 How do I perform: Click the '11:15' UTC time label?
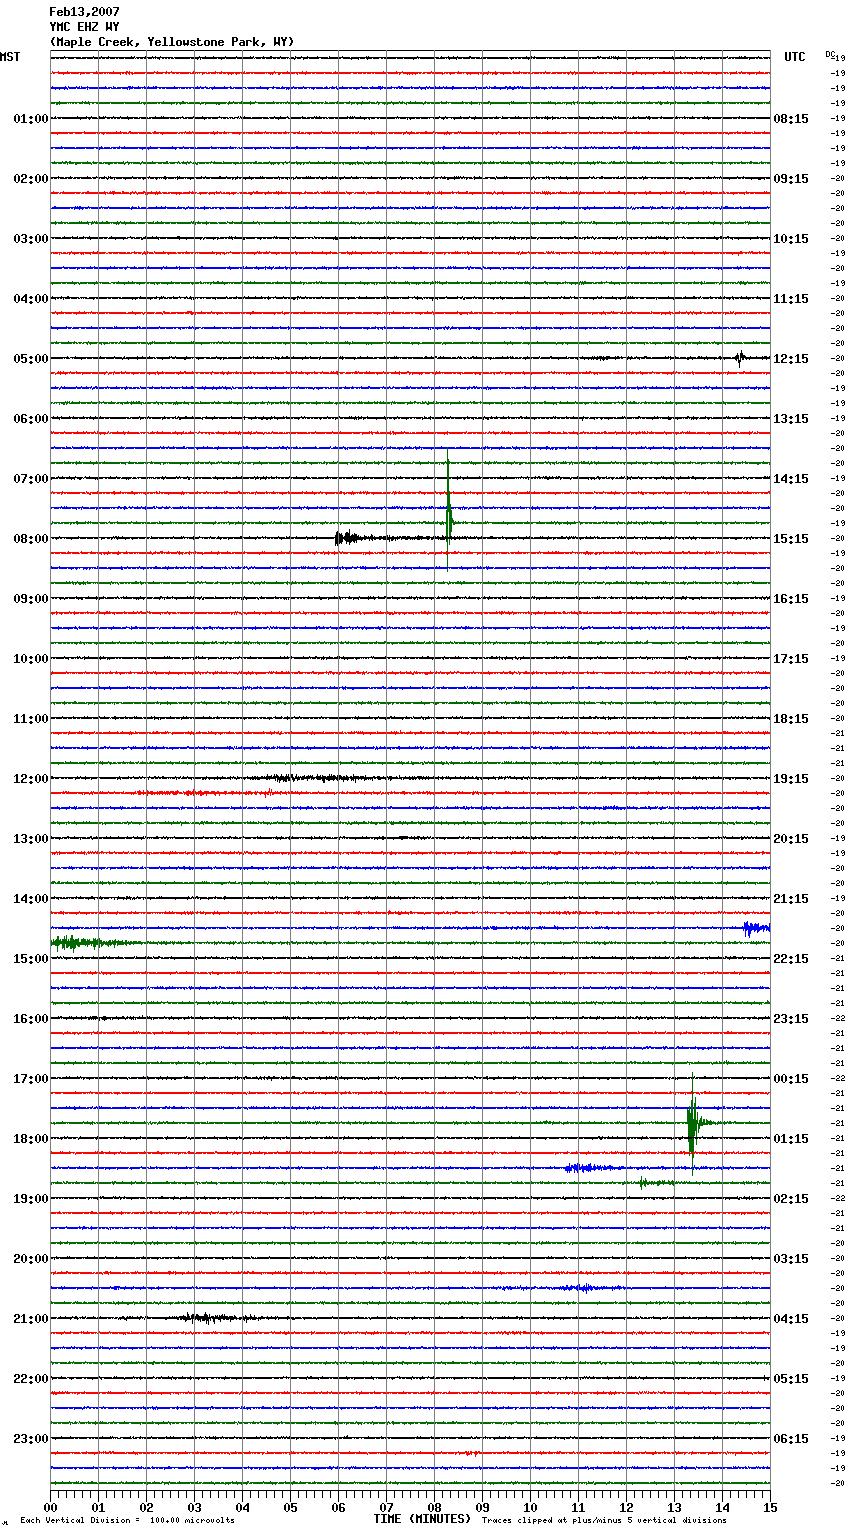pyautogui.click(x=791, y=299)
